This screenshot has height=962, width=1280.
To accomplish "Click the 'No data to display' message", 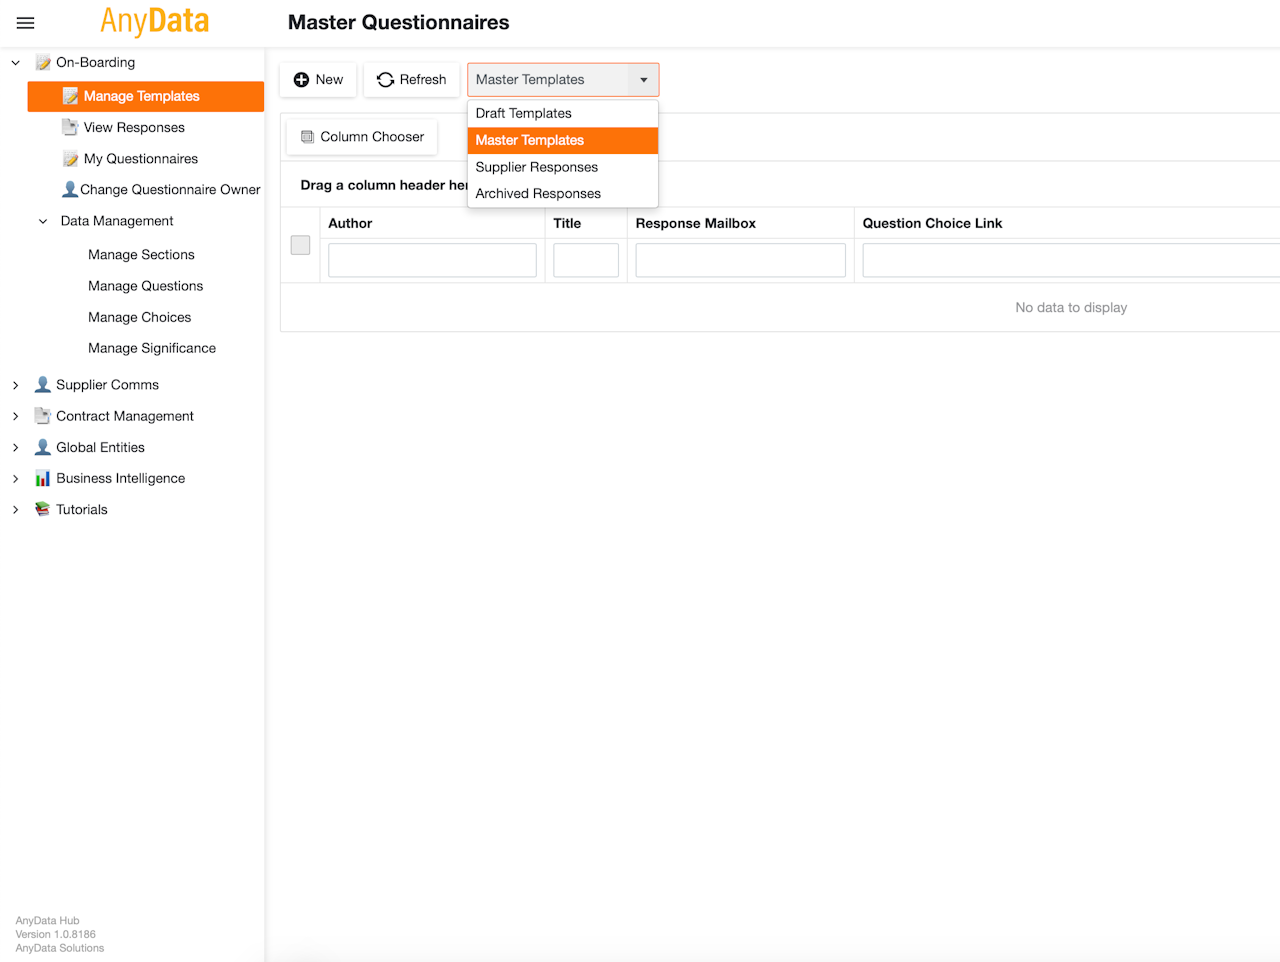I will click(1071, 308).
